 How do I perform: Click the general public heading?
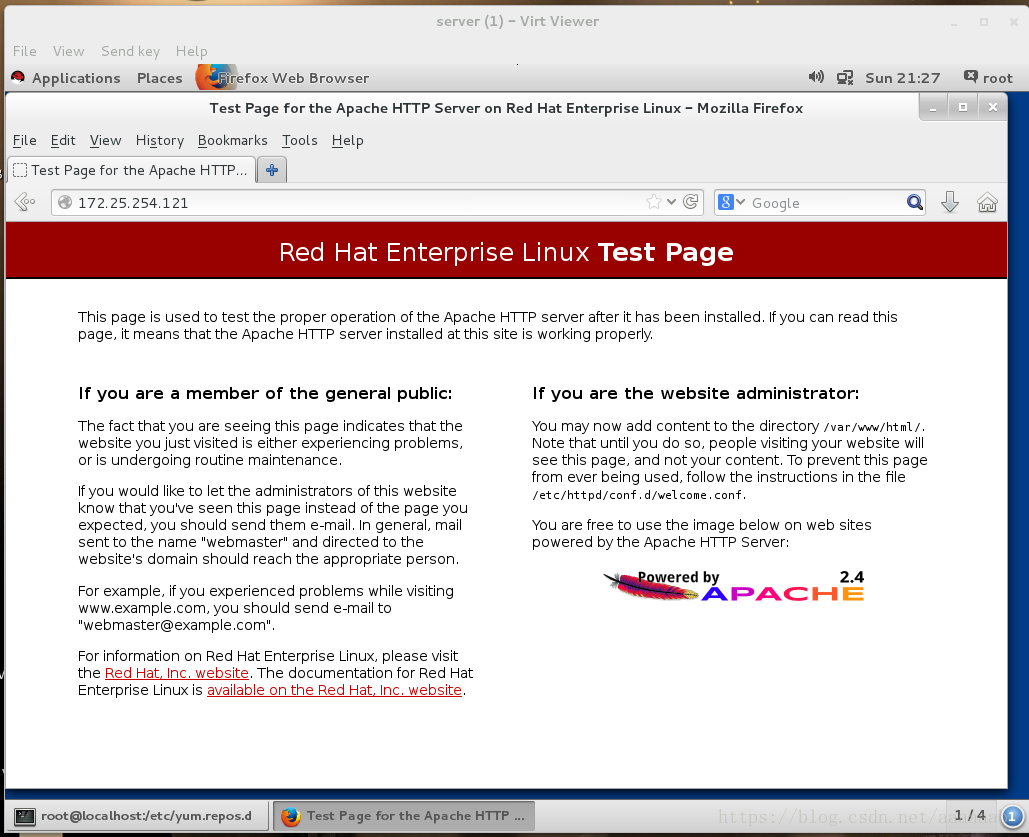click(x=265, y=393)
